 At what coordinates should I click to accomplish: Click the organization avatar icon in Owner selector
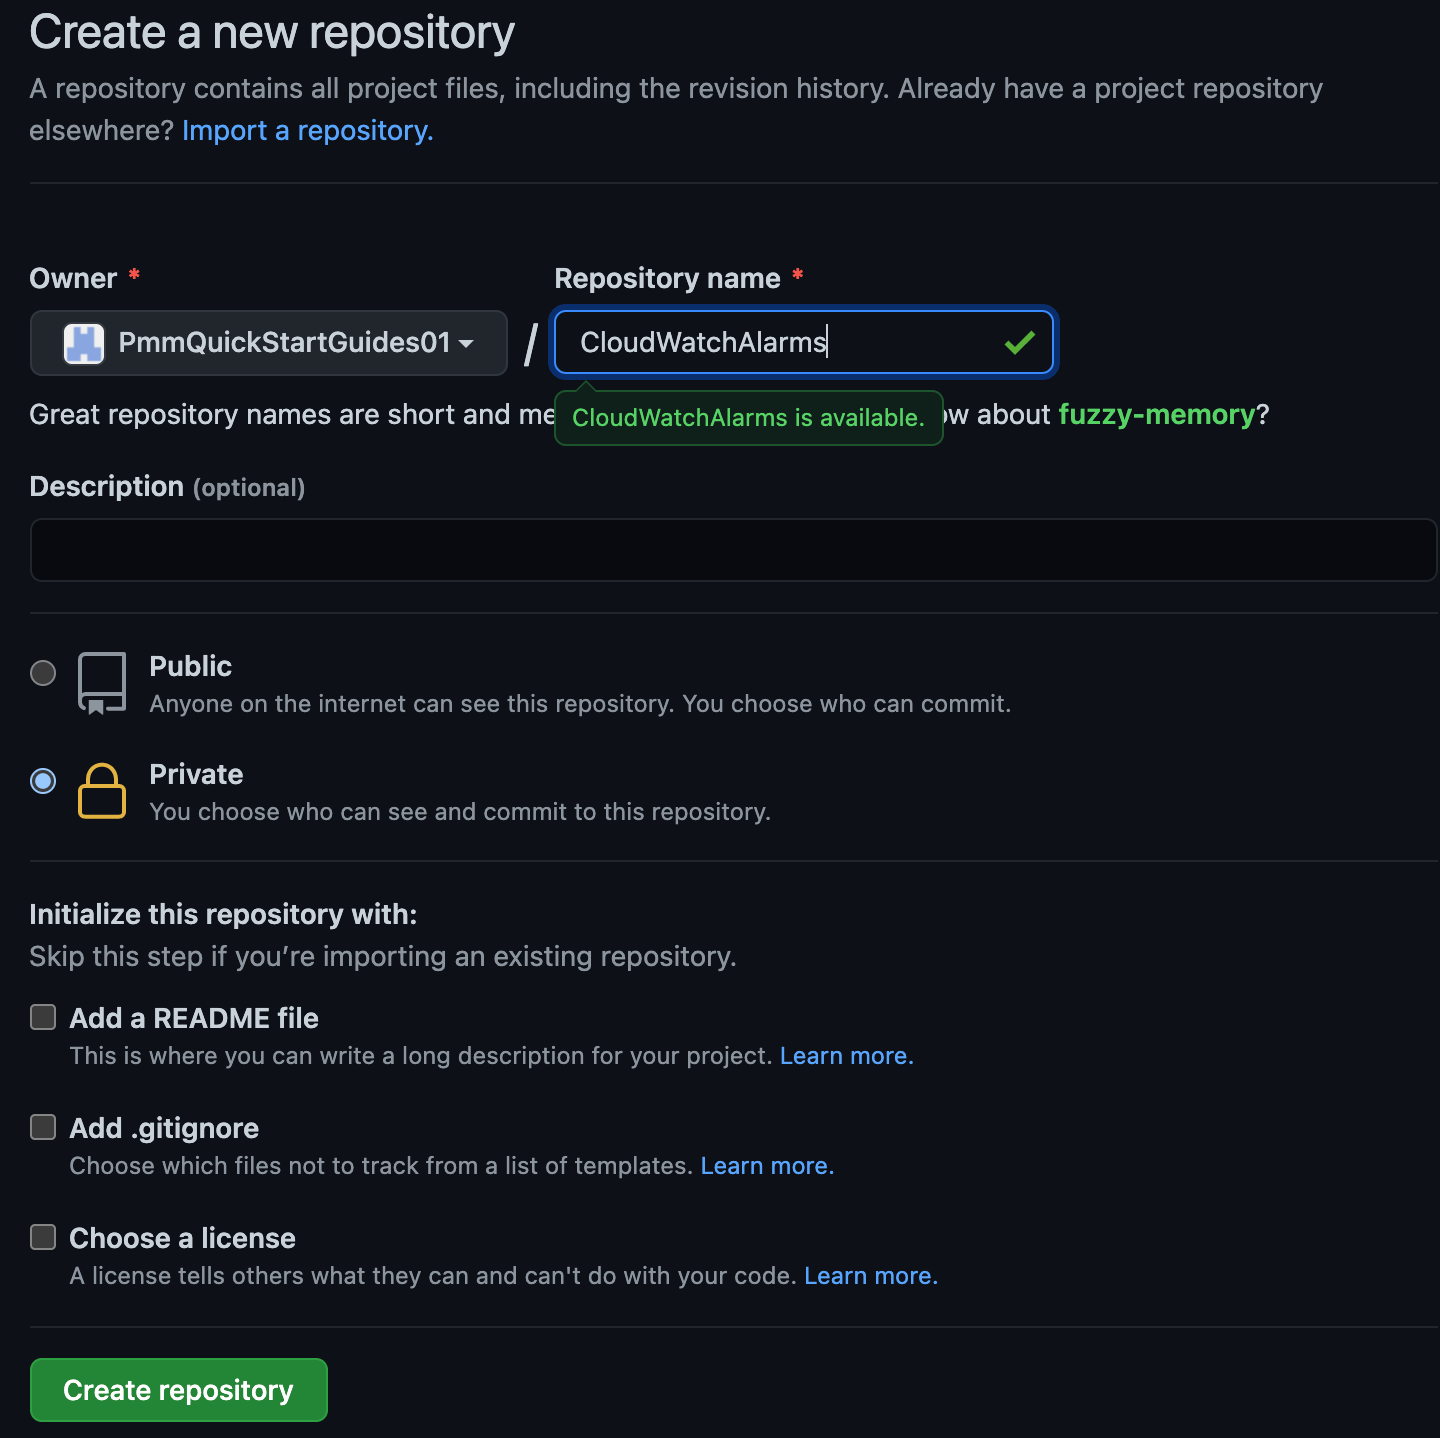(x=84, y=343)
